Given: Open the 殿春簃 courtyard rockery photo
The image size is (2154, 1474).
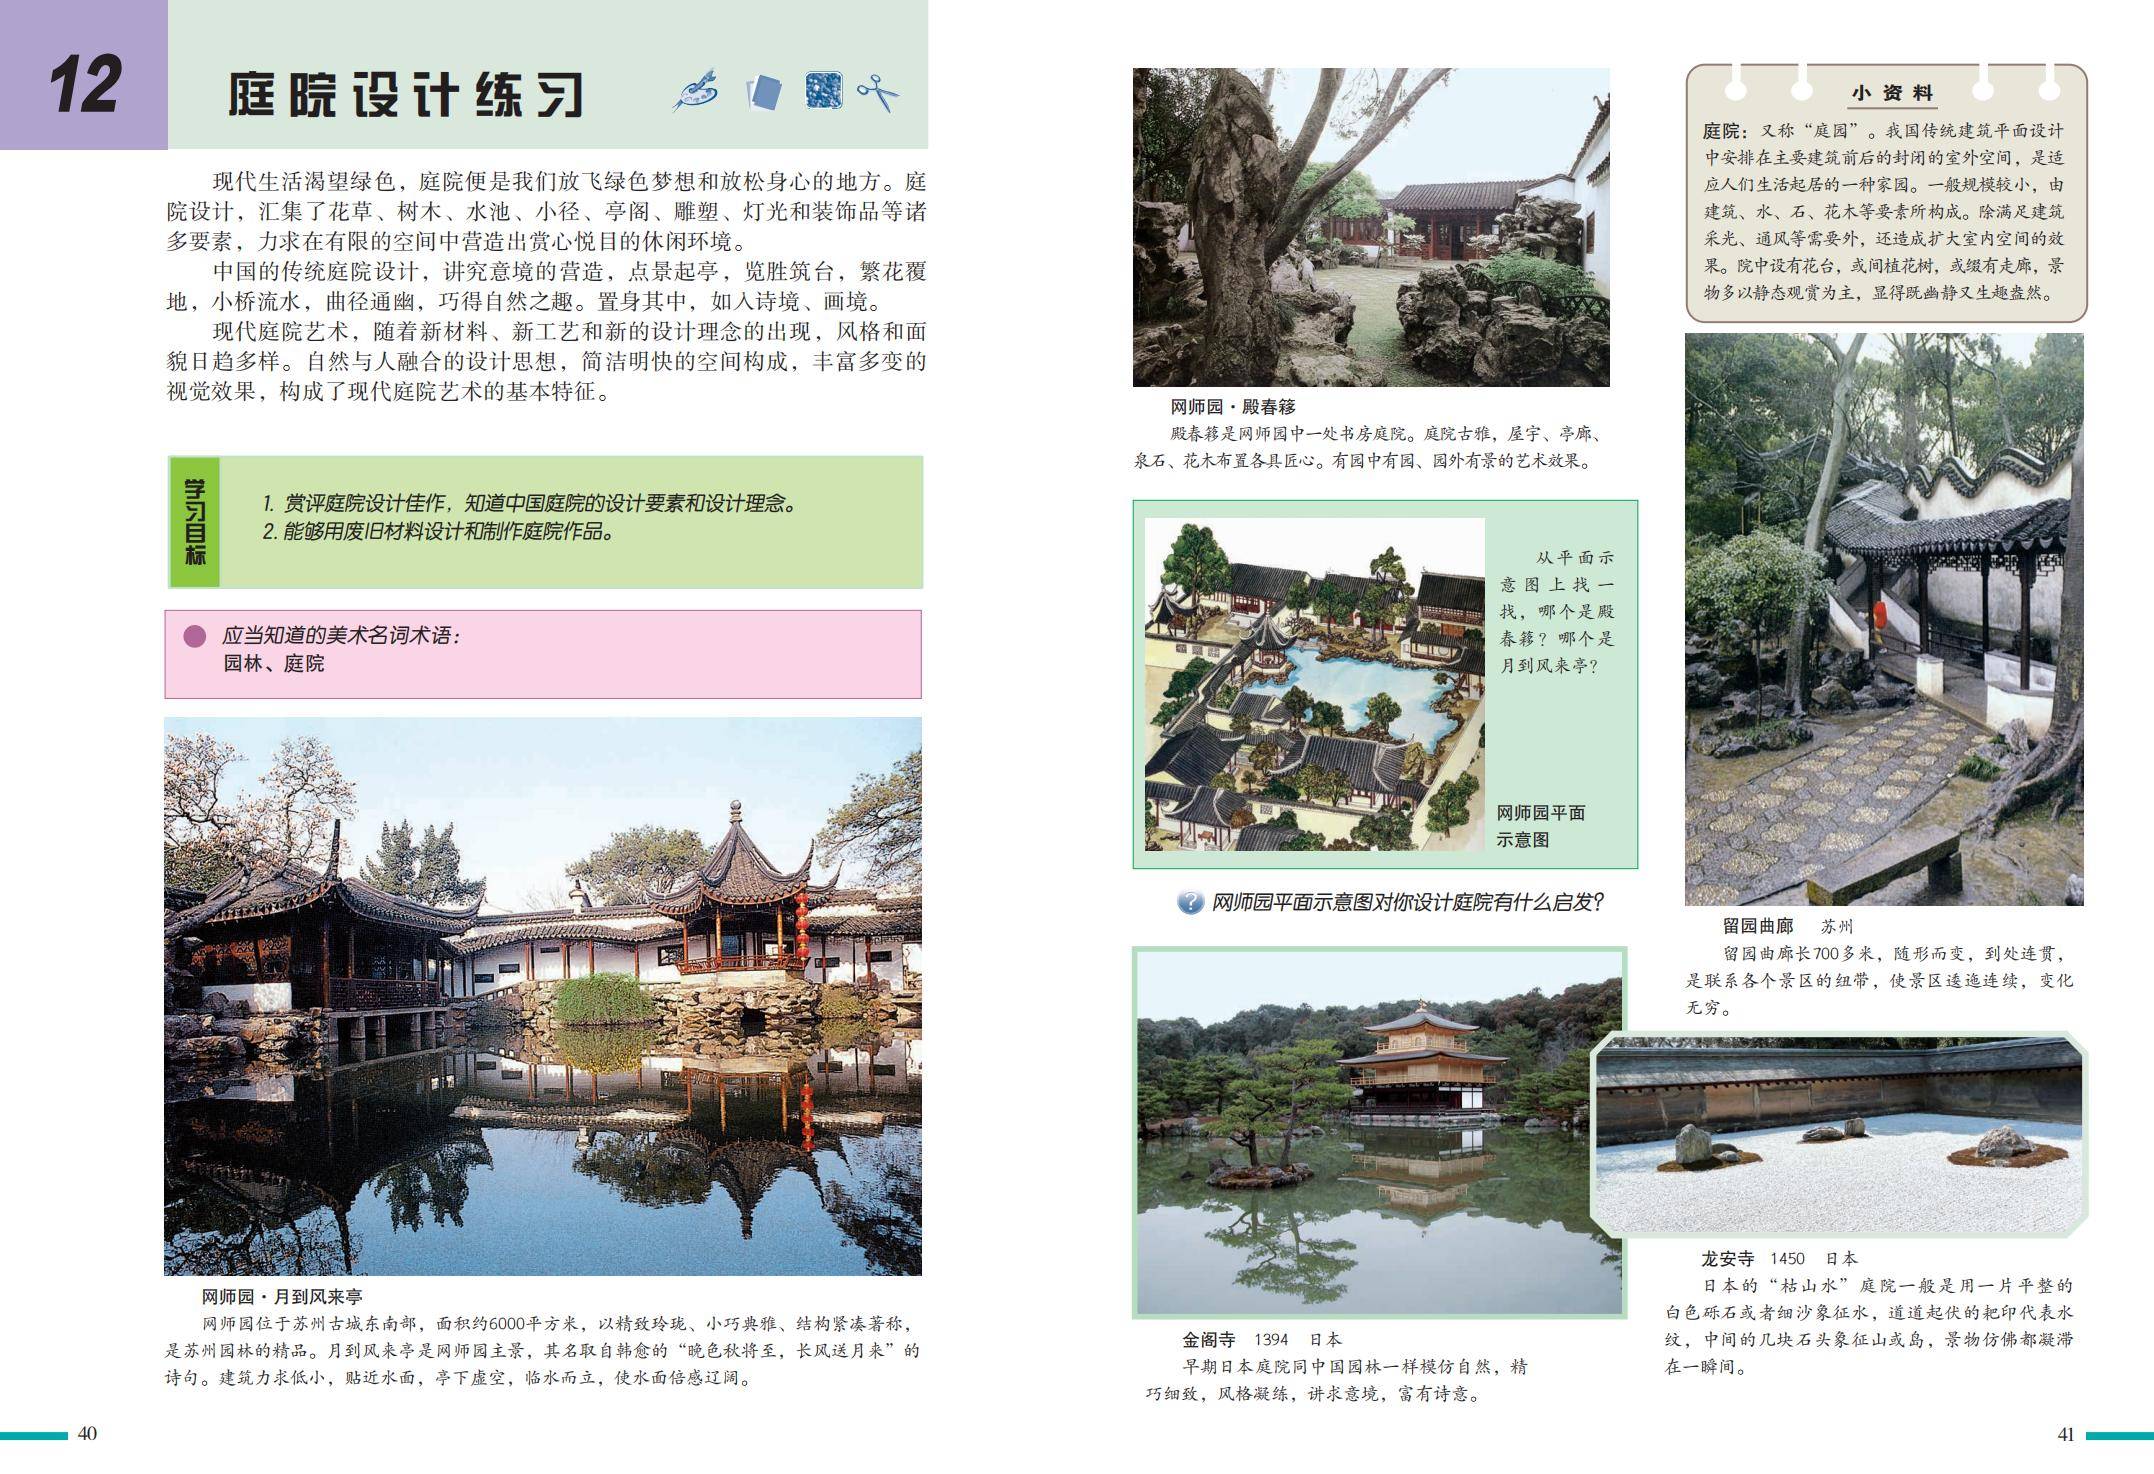Looking at the screenshot, I should coord(1370,227).
